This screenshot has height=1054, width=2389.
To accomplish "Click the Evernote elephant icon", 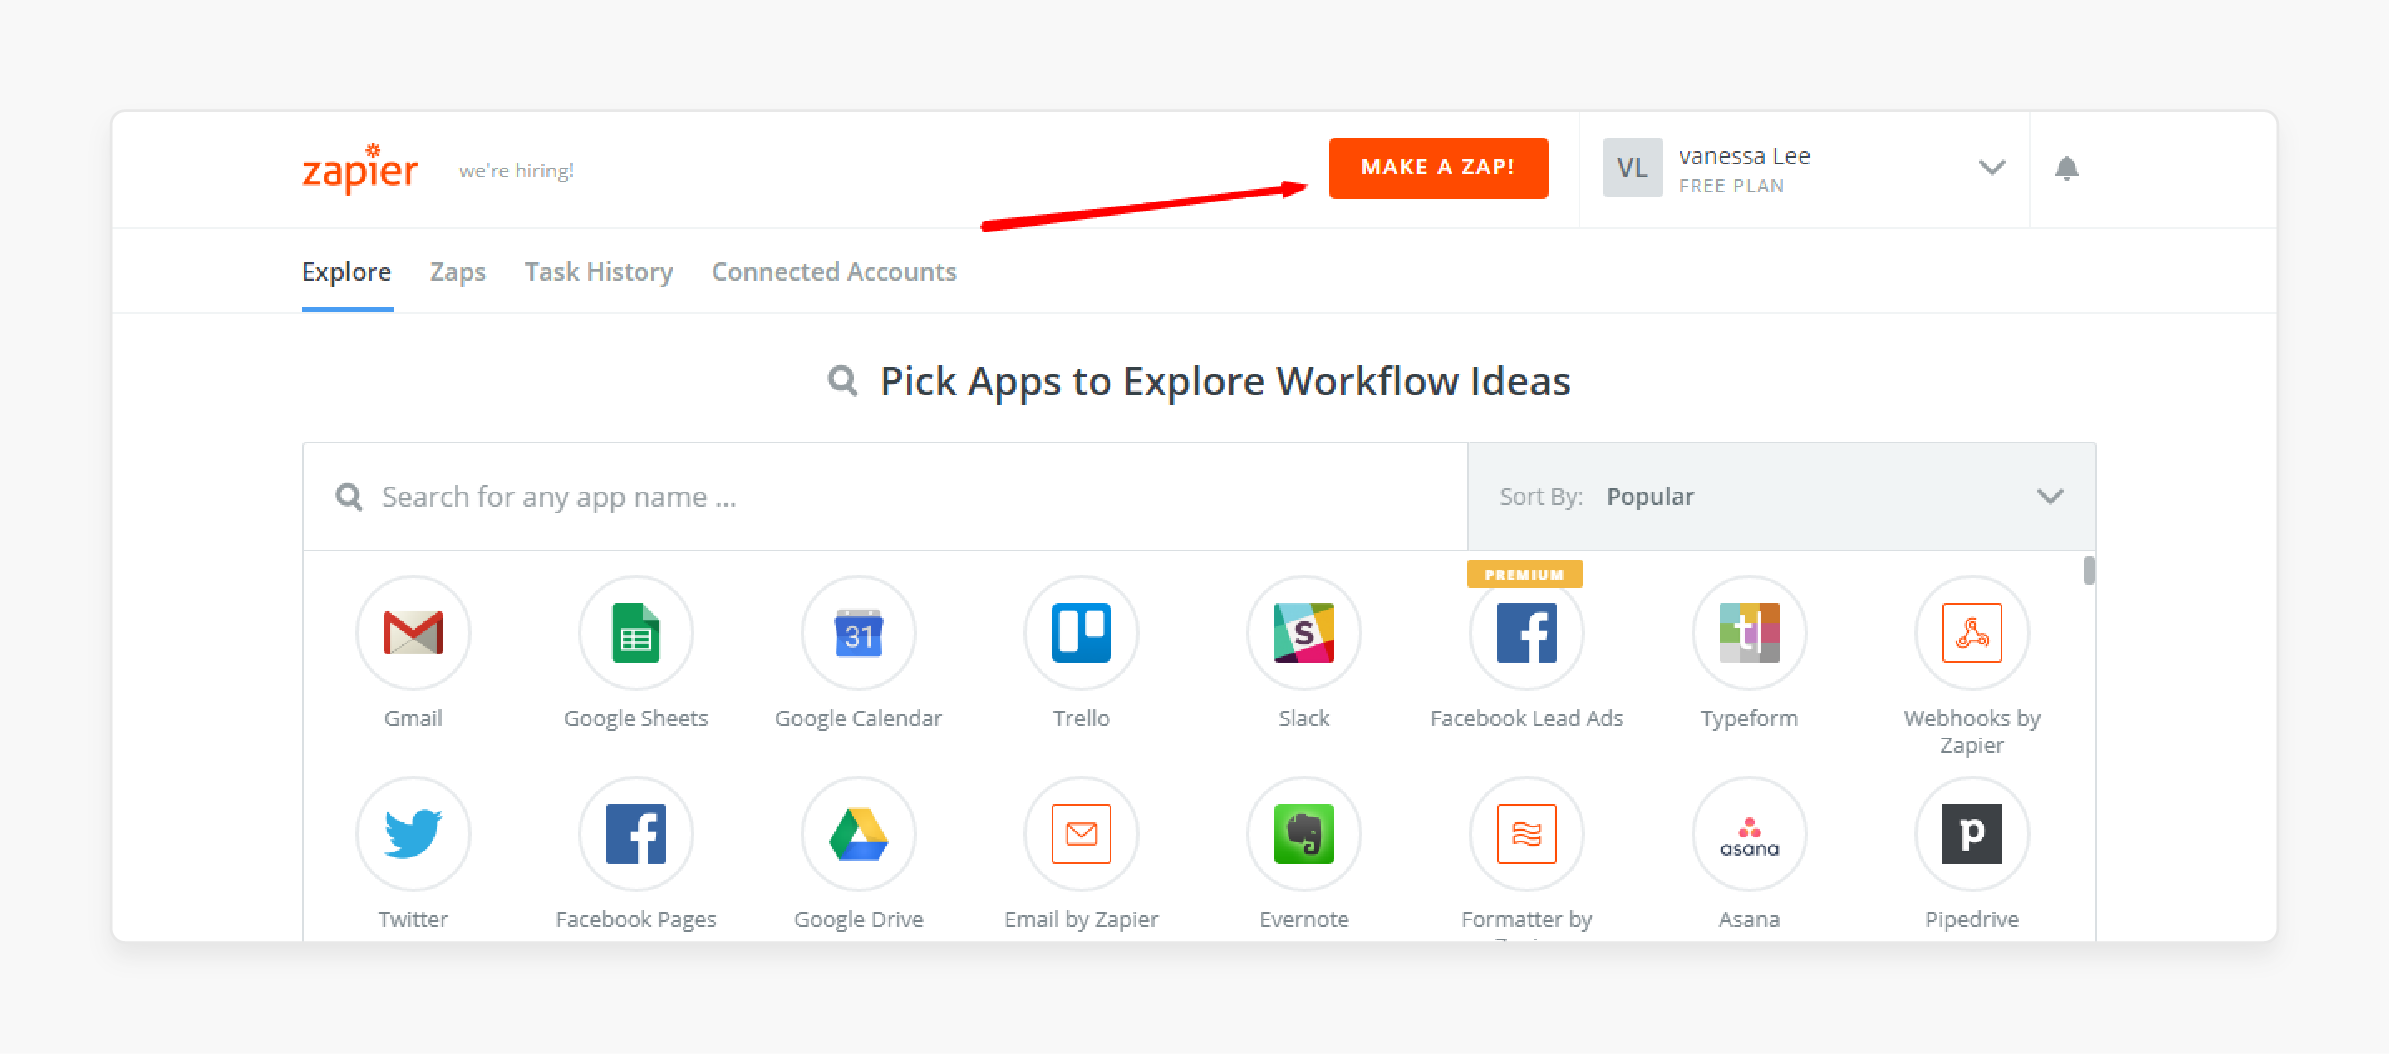I will point(1304,833).
